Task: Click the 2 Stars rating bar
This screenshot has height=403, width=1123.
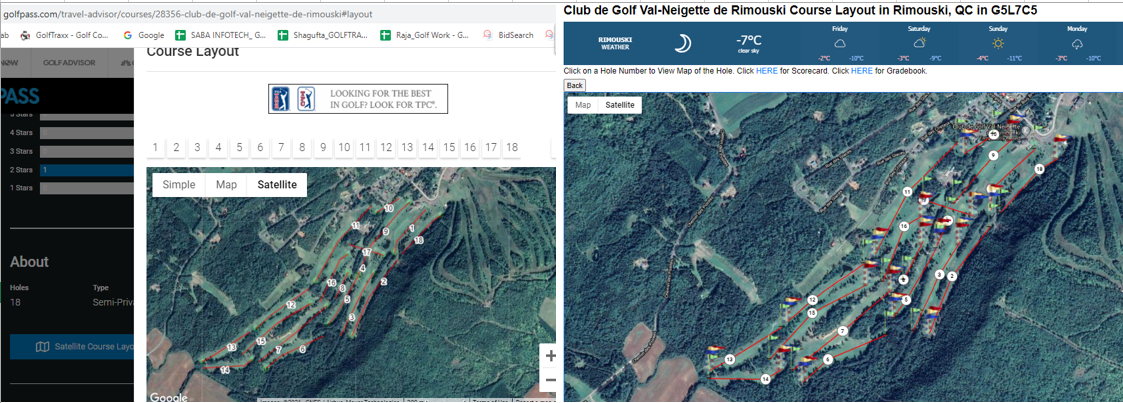Action: pos(87,170)
